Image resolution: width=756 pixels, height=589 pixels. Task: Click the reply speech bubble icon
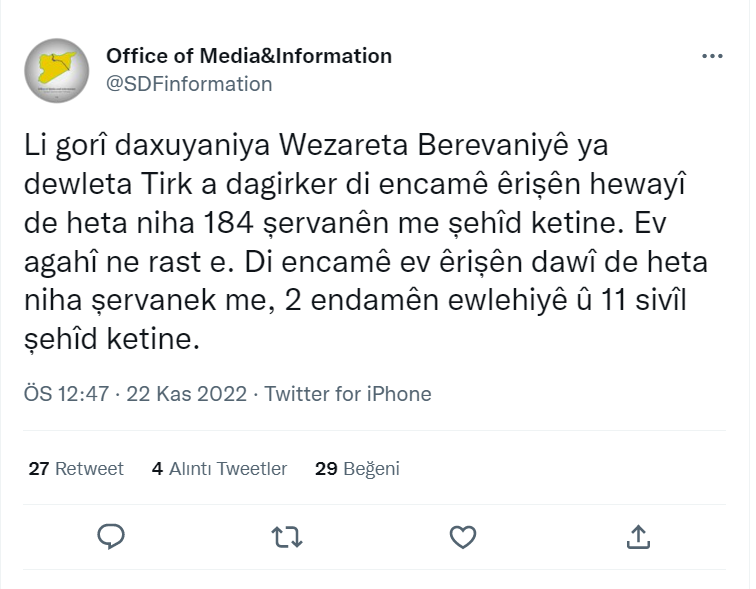[111, 537]
